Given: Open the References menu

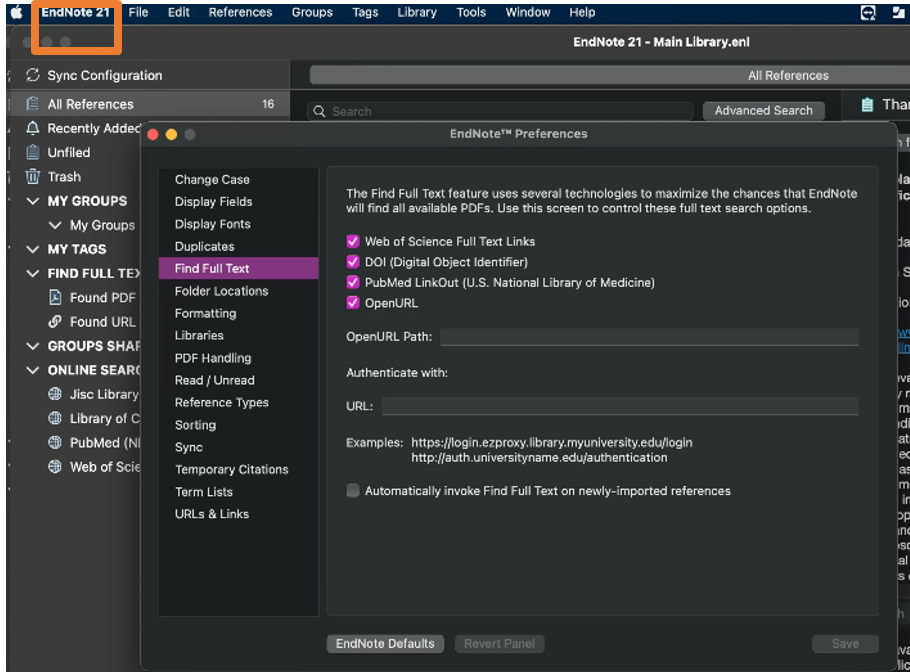Looking at the screenshot, I should coord(240,13).
